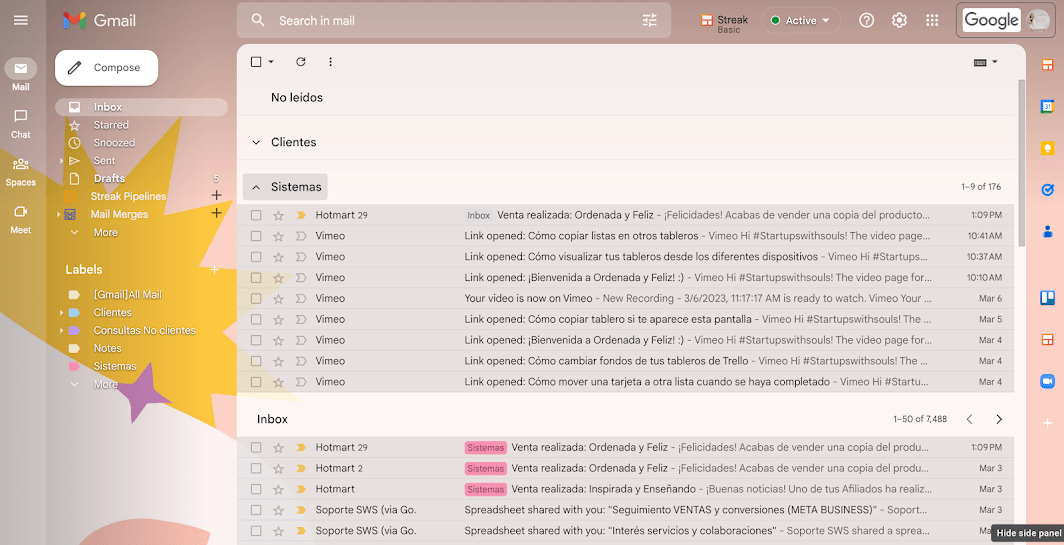The height and width of the screenshot is (545, 1064).
Task: Open the Google apps grid
Action: 932,20
